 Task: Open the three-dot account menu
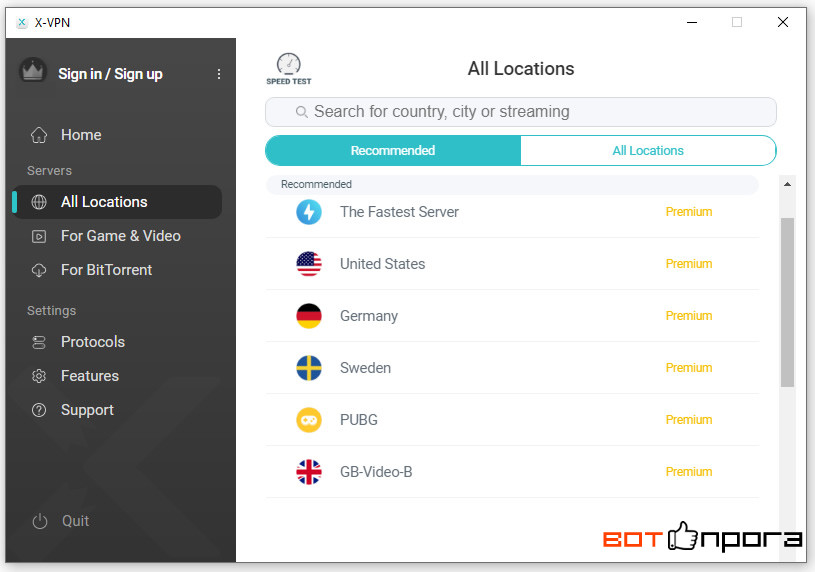point(219,74)
